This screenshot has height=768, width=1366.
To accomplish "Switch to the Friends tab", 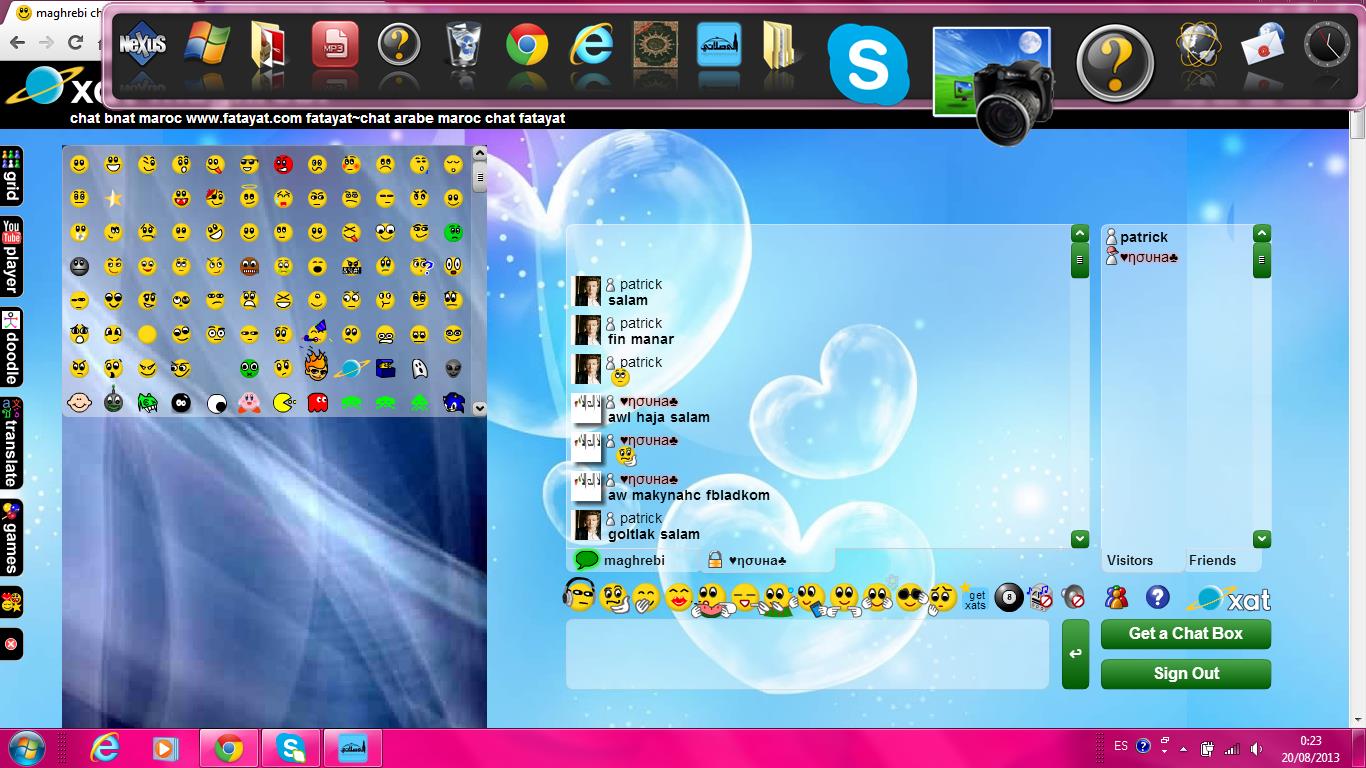I will 1212,561.
